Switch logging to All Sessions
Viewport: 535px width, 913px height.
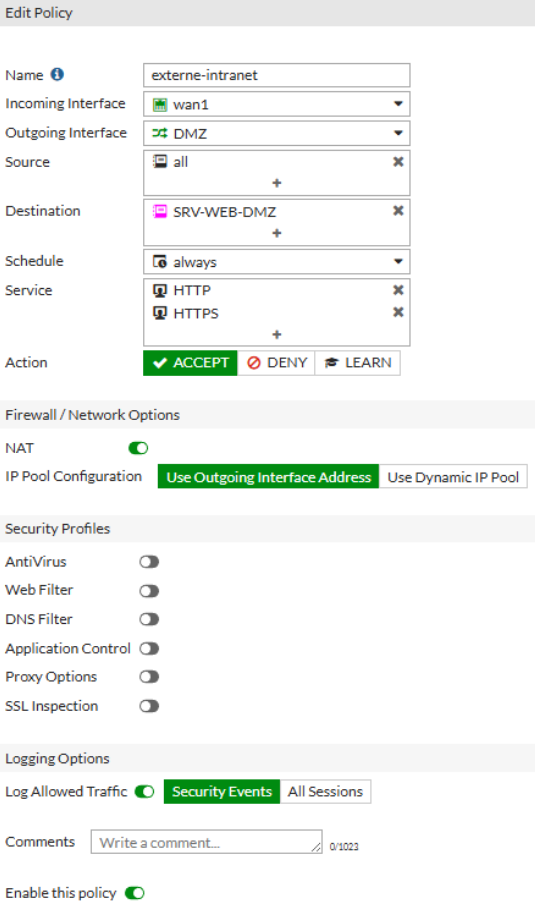click(x=325, y=791)
